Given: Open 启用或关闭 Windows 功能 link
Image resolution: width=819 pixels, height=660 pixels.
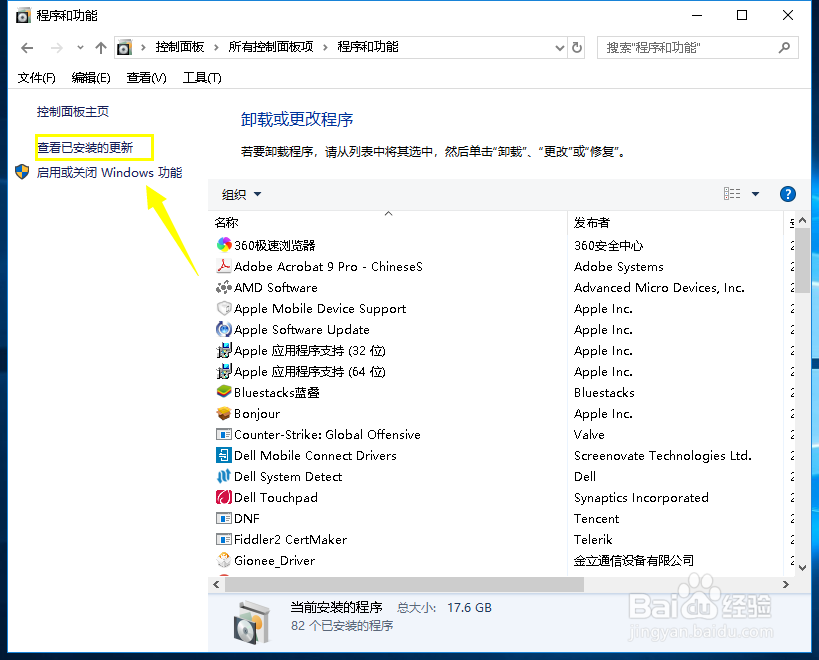Looking at the screenshot, I should [x=109, y=172].
